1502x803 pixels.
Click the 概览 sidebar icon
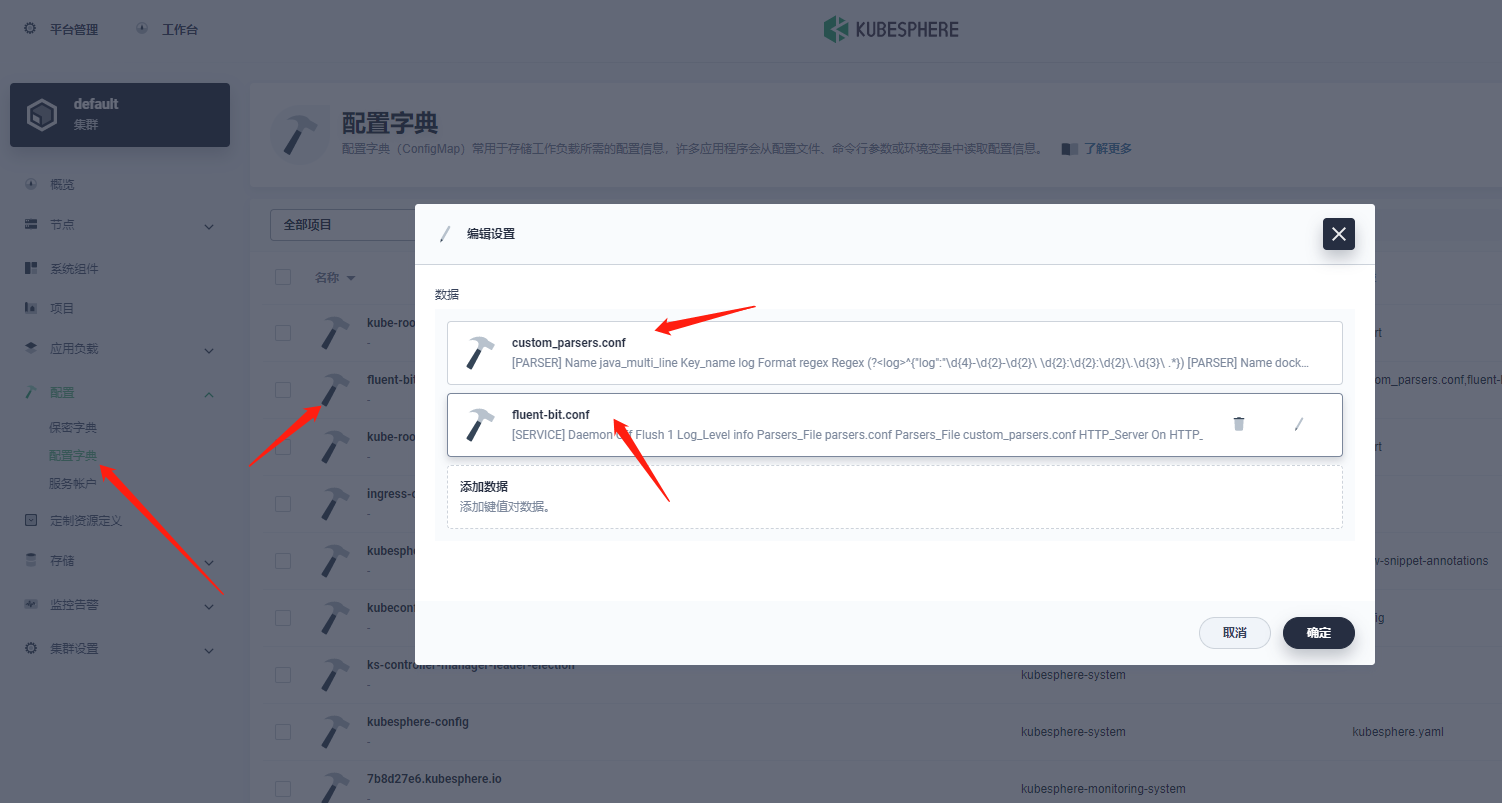pos(31,184)
